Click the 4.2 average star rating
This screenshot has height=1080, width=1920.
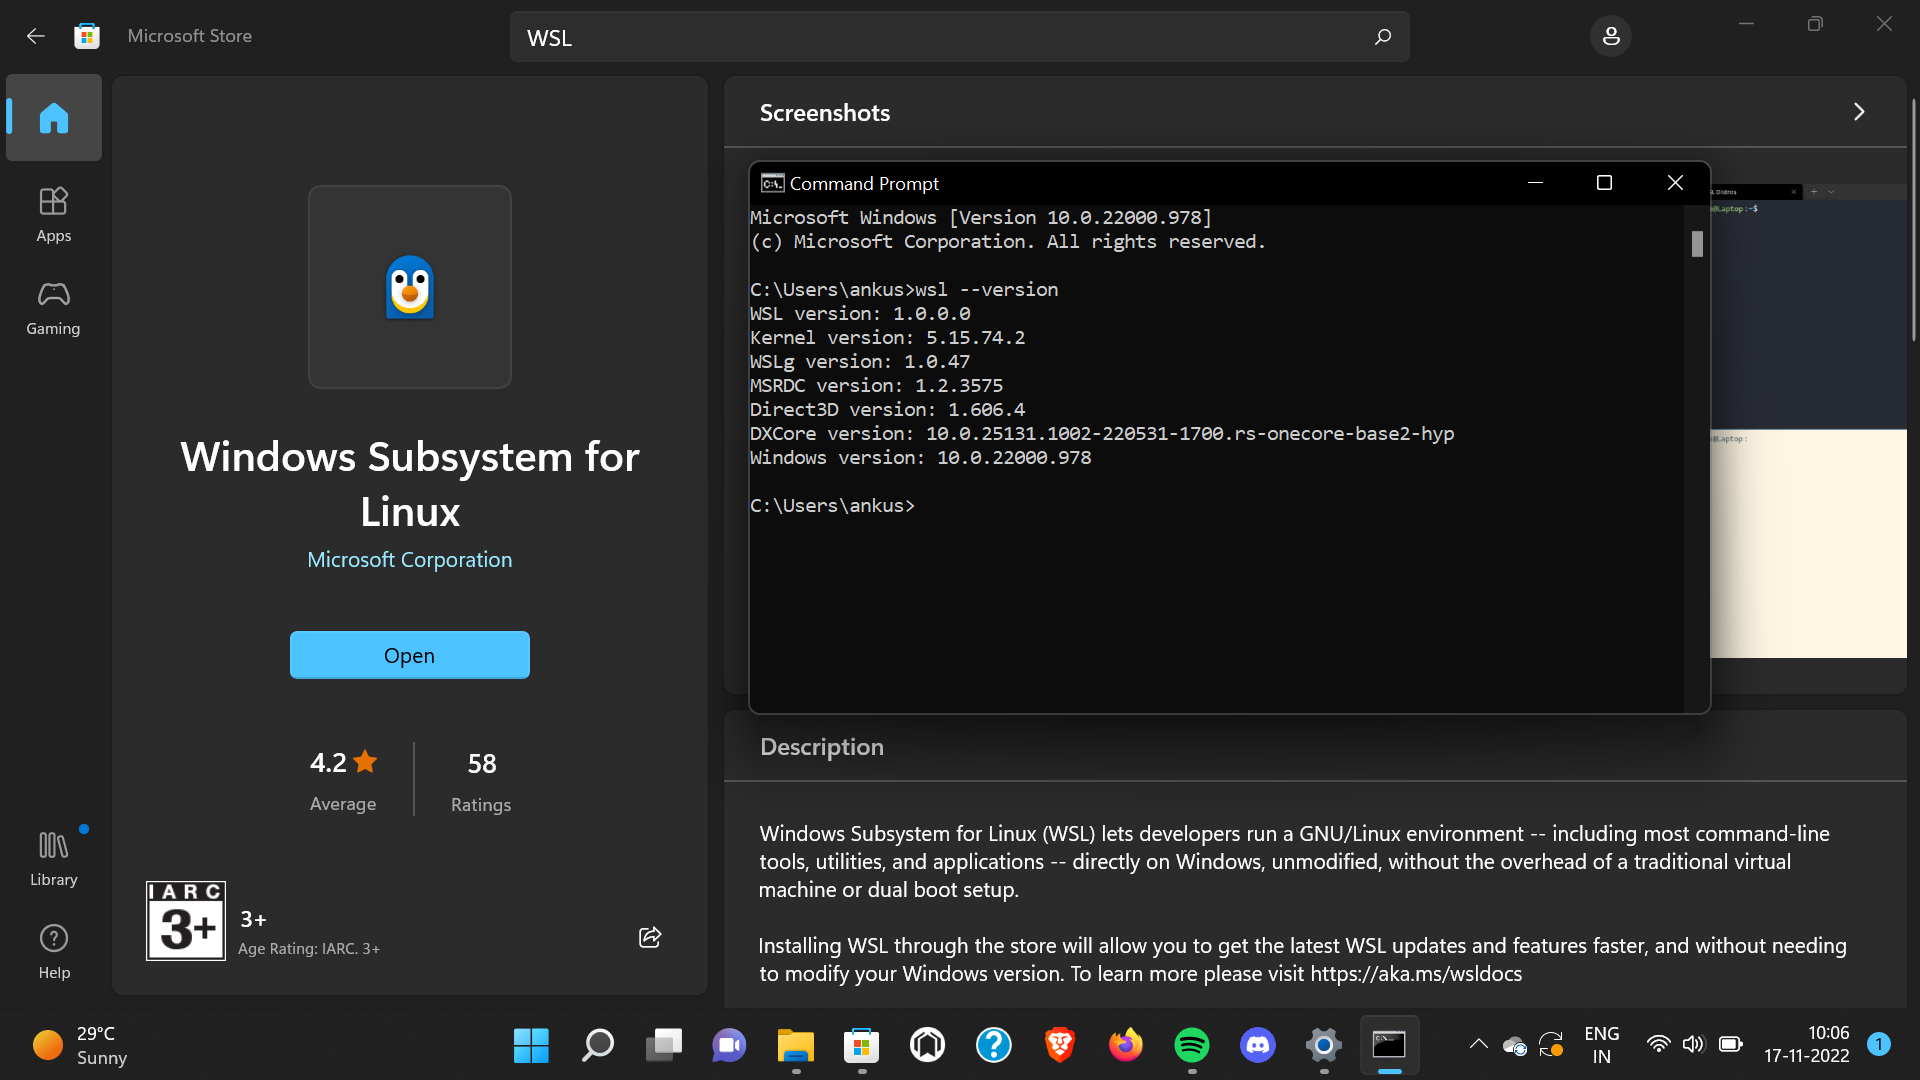tap(343, 763)
